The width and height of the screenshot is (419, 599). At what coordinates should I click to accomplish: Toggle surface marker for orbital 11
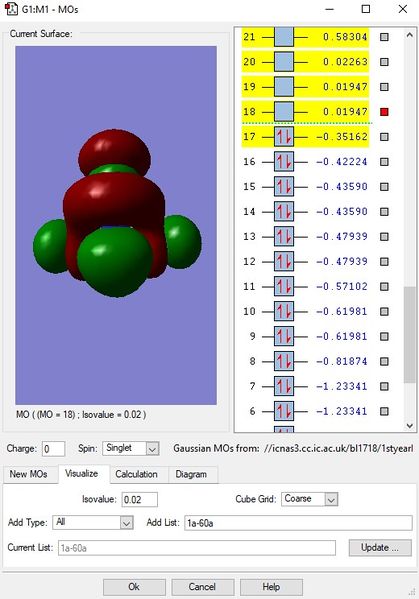pyautogui.click(x=384, y=287)
